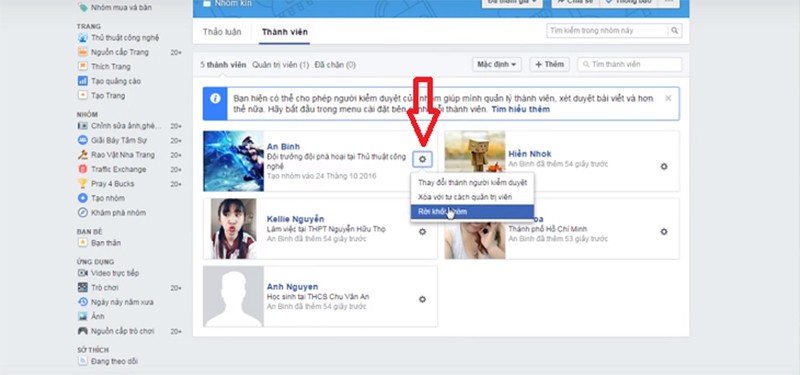Show Đã chặn (0) list

pyautogui.click(x=335, y=65)
